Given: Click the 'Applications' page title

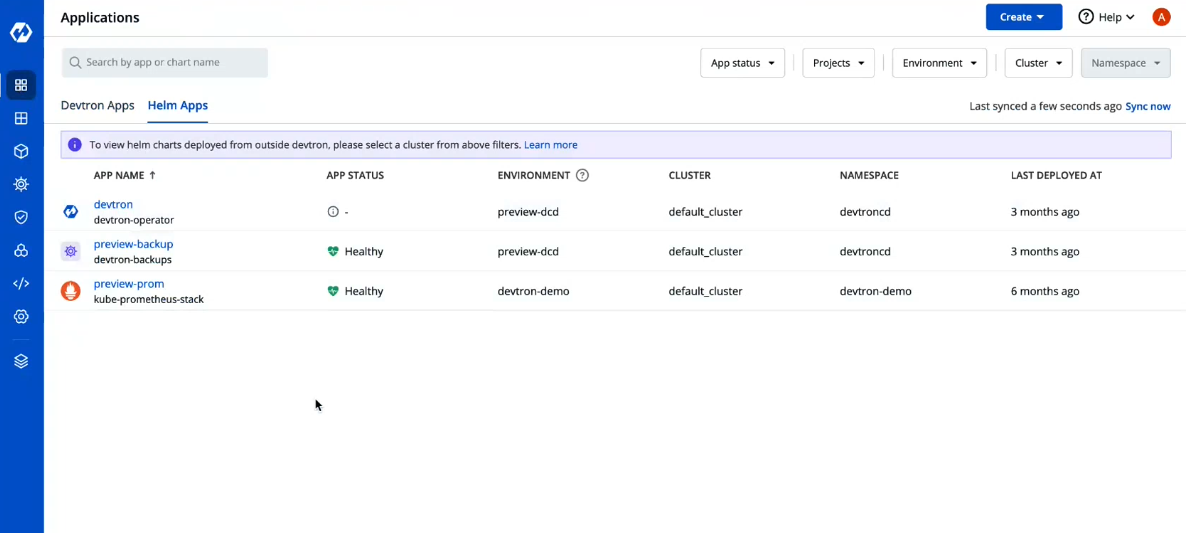Looking at the screenshot, I should pos(100,17).
